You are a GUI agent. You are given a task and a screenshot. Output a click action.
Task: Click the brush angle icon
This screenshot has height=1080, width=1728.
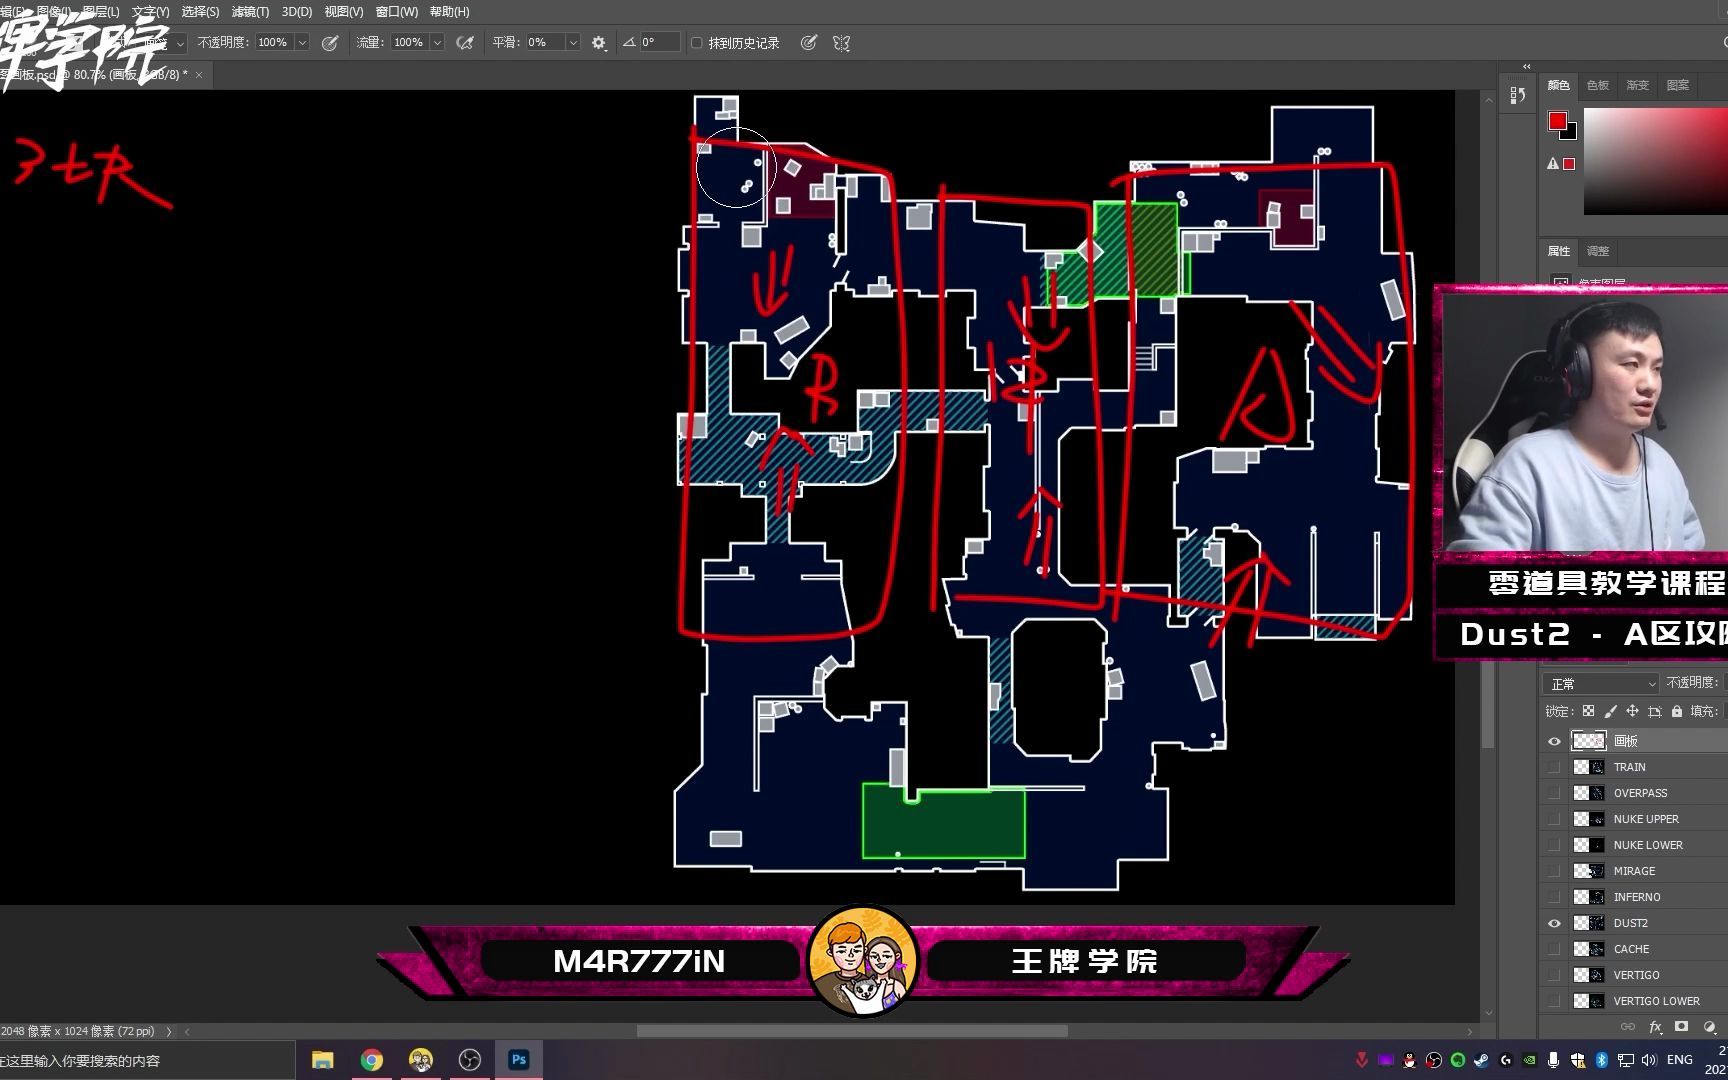point(629,42)
